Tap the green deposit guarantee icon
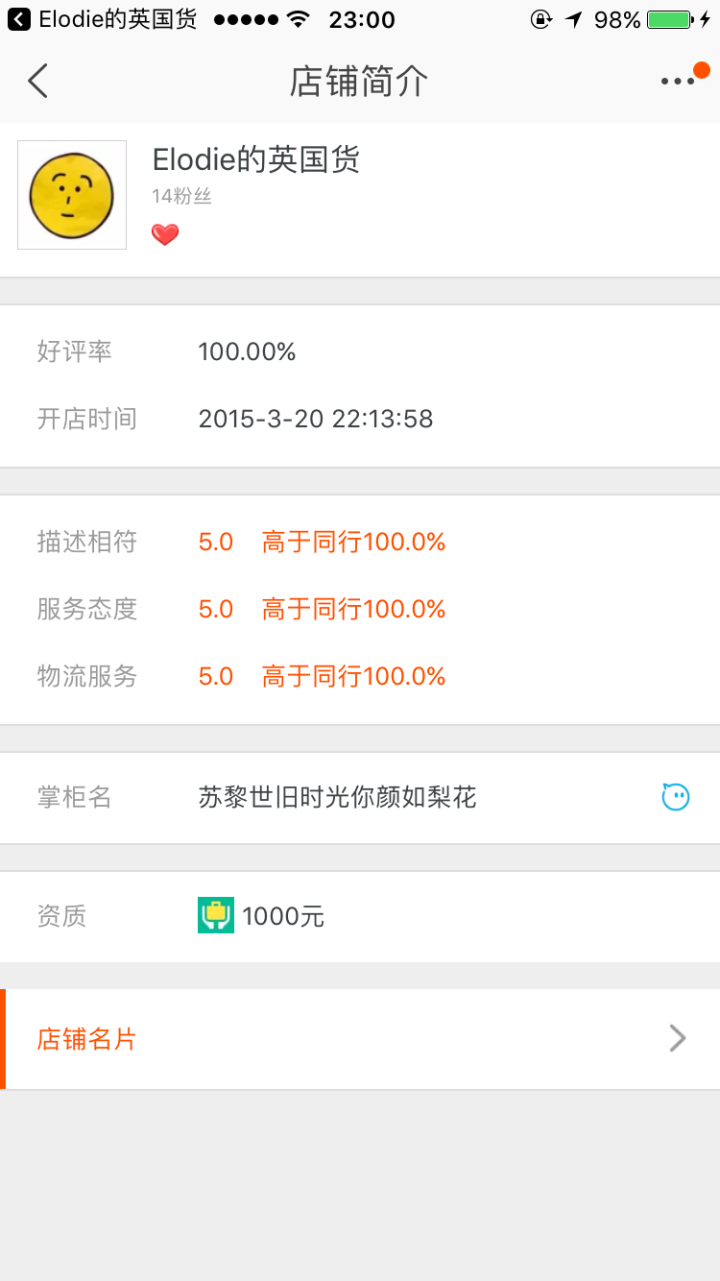Viewport: 720px width, 1281px height. (x=216, y=915)
